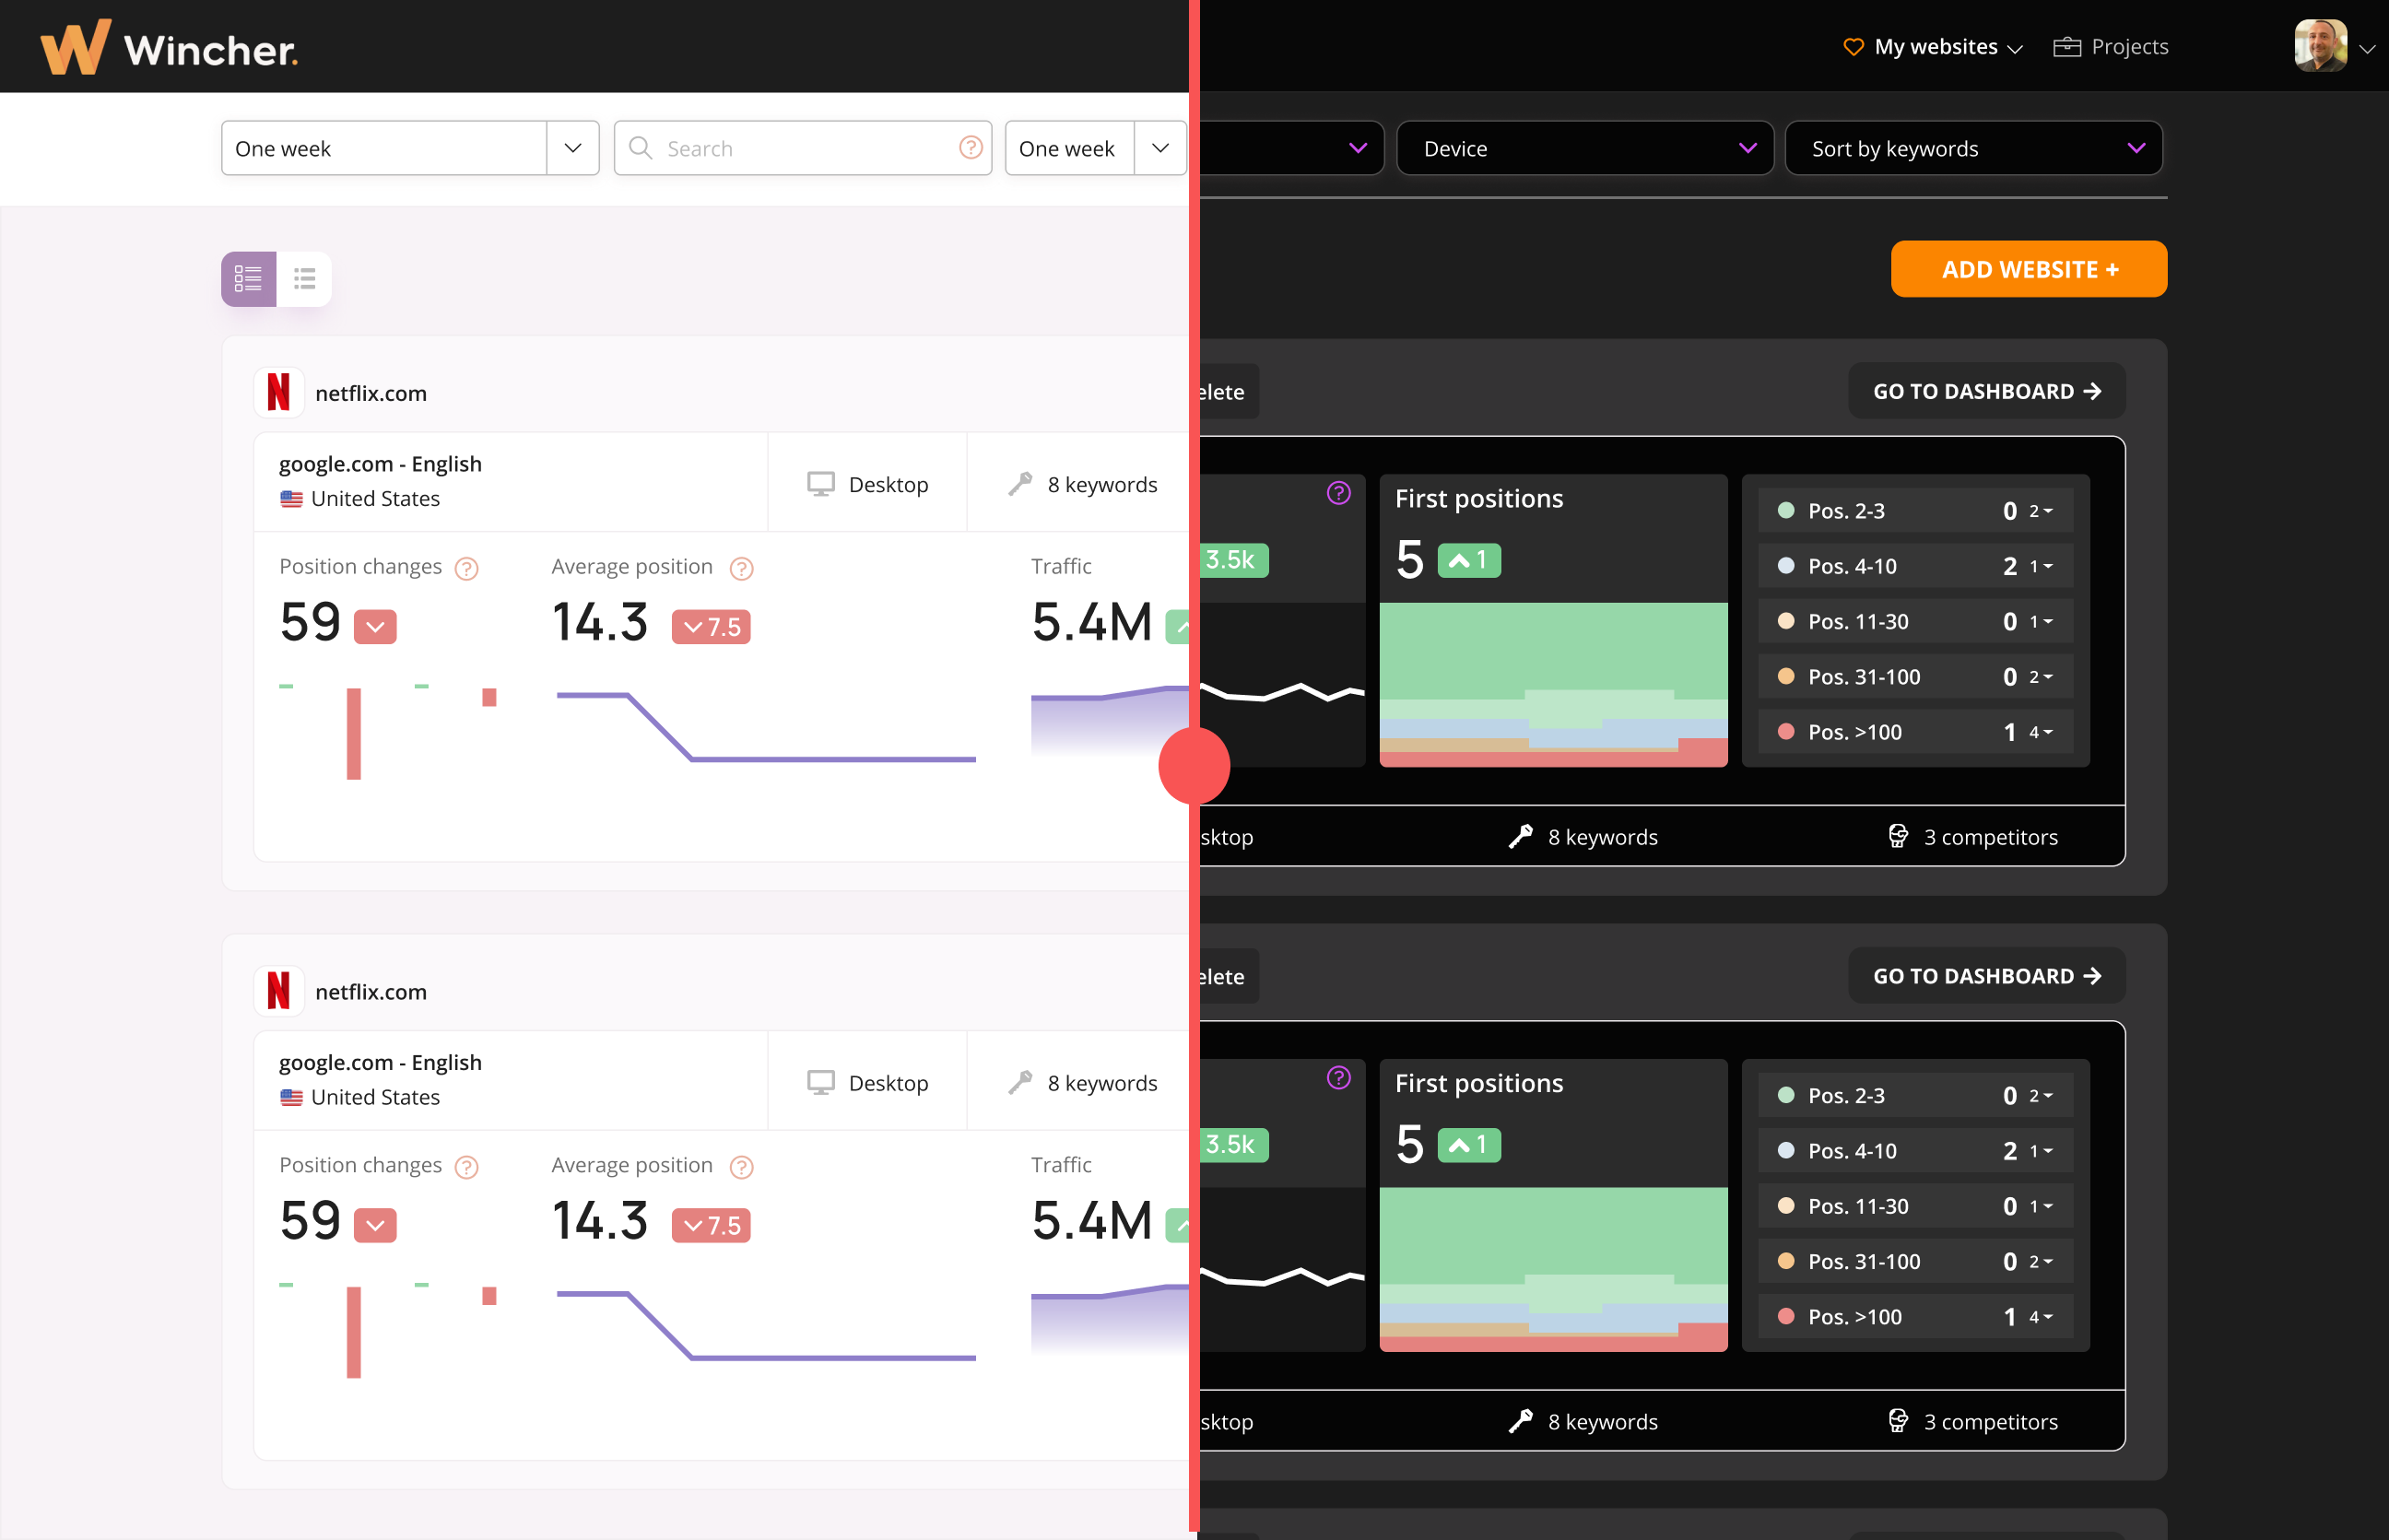Click the purple question mark on the dark card
The width and height of the screenshot is (2389, 1540).
click(1338, 492)
